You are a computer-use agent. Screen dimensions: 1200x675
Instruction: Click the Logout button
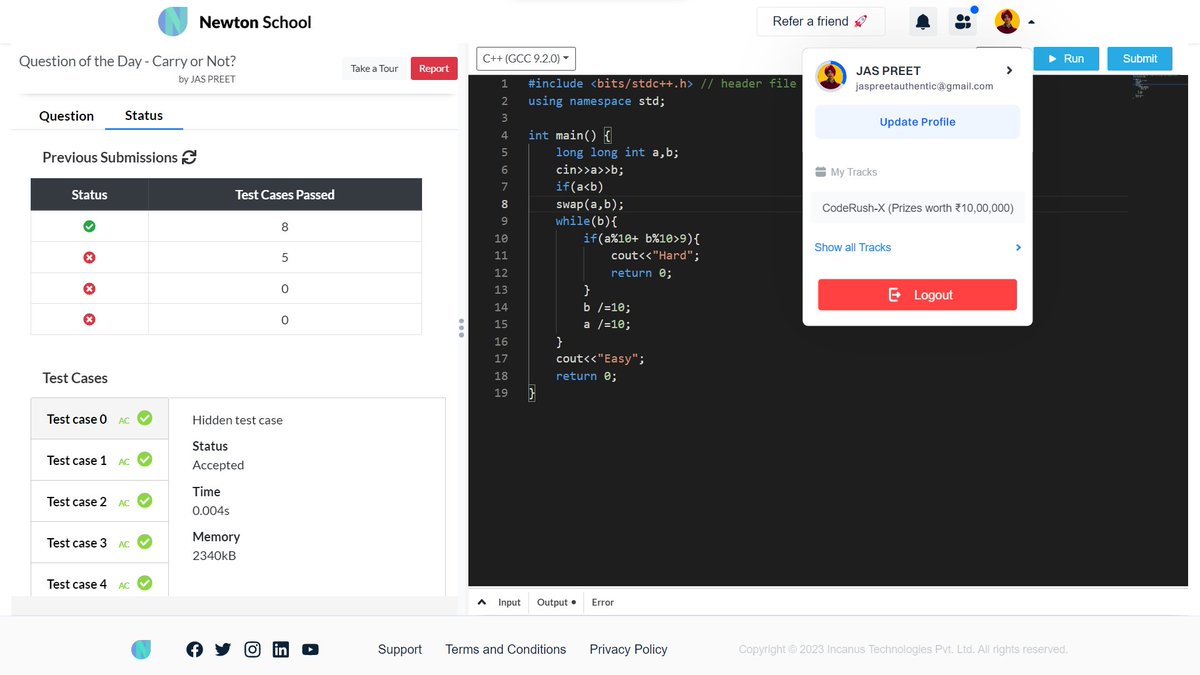[x=916, y=295]
